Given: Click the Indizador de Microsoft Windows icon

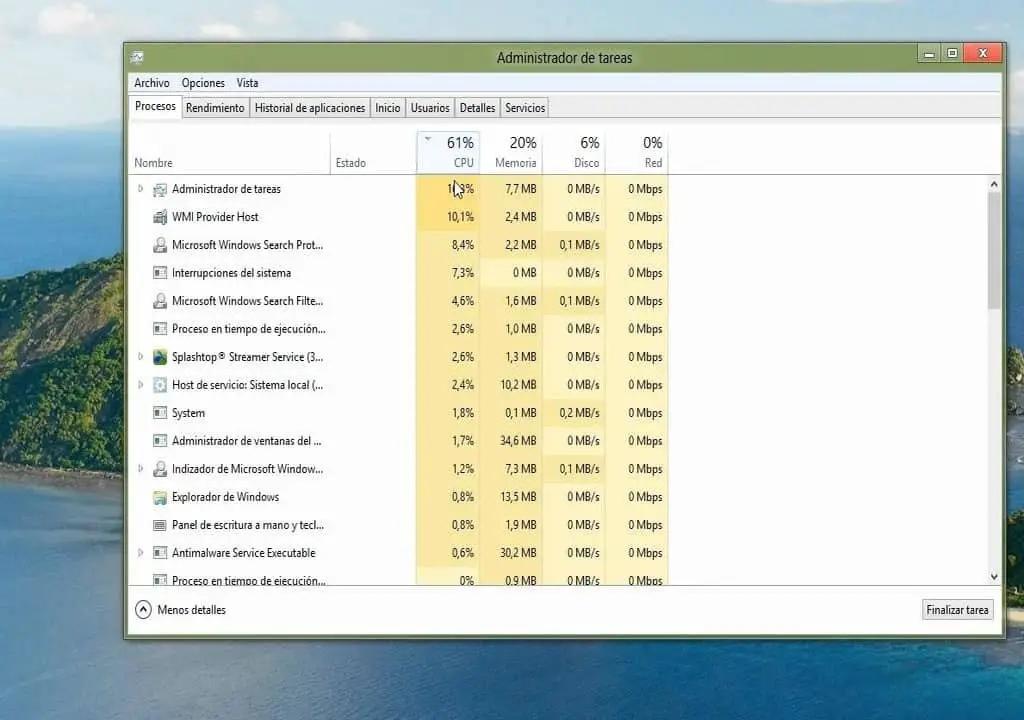Looking at the screenshot, I should coord(160,469).
